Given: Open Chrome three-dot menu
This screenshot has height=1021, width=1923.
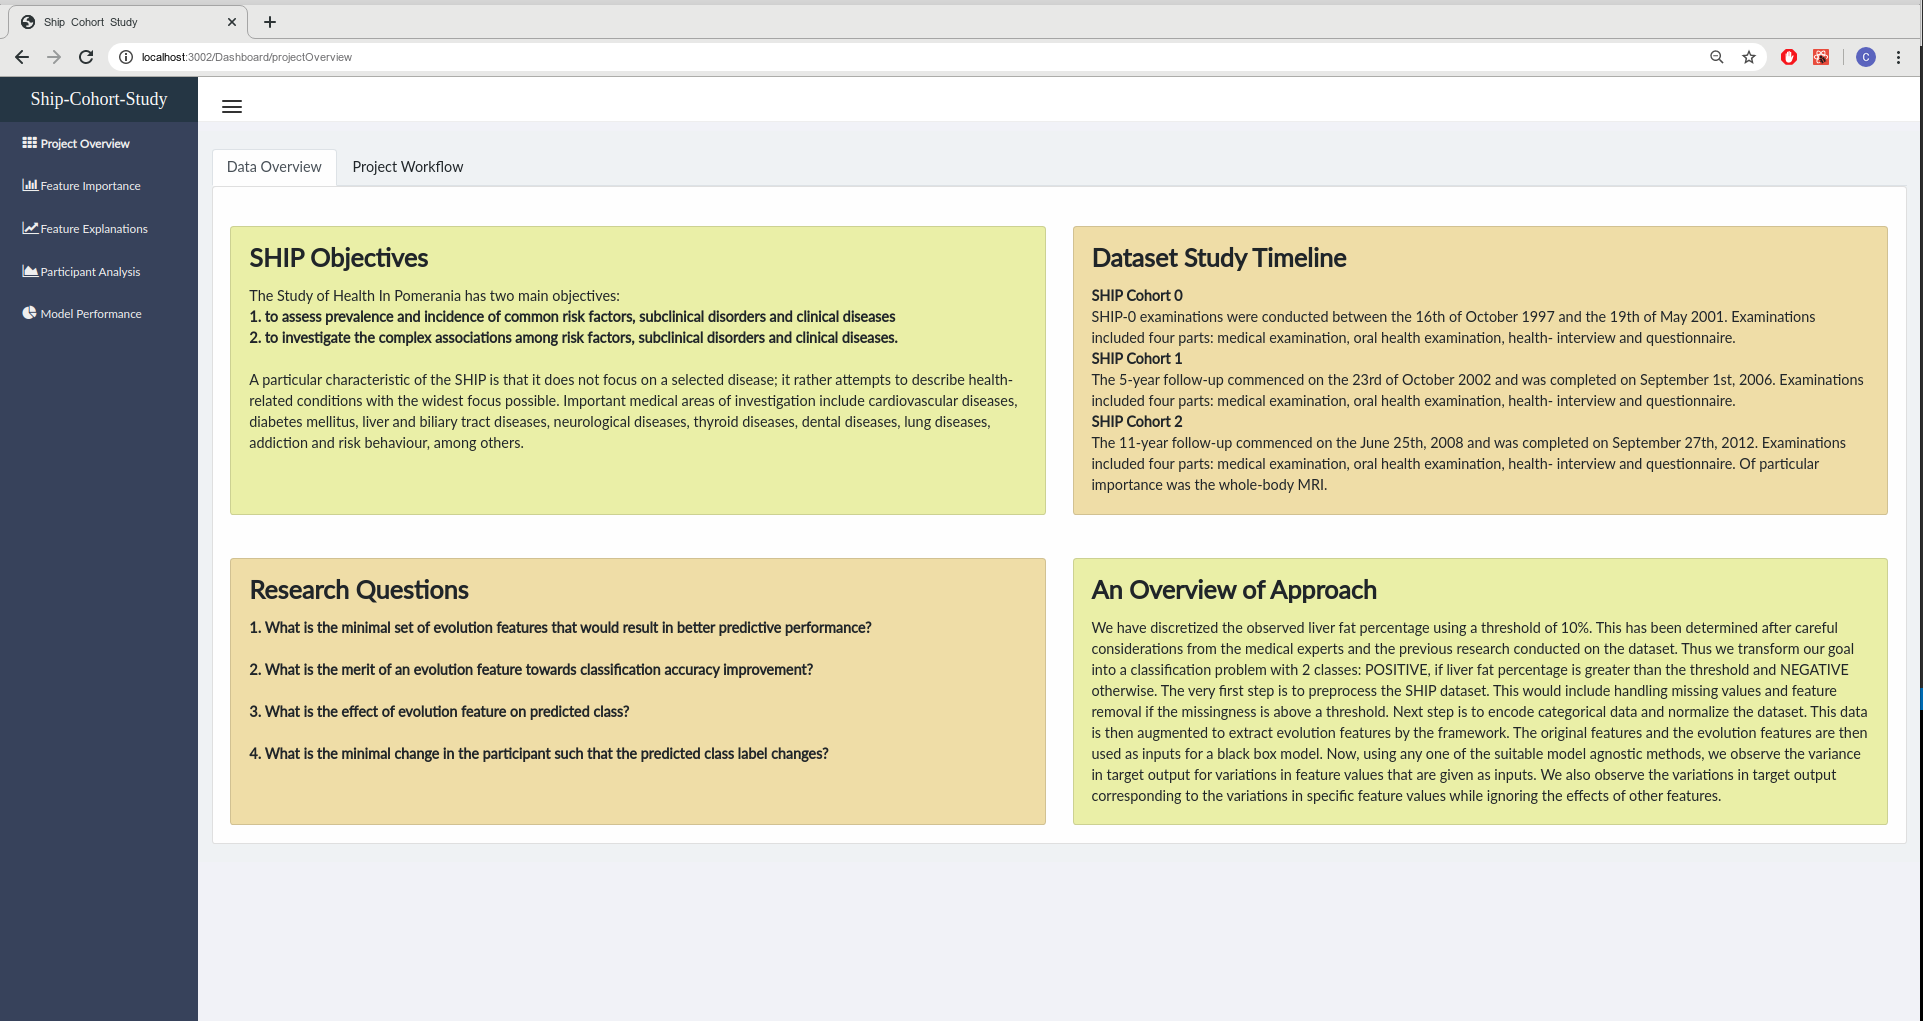Looking at the screenshot, I should coord(1898,57).
